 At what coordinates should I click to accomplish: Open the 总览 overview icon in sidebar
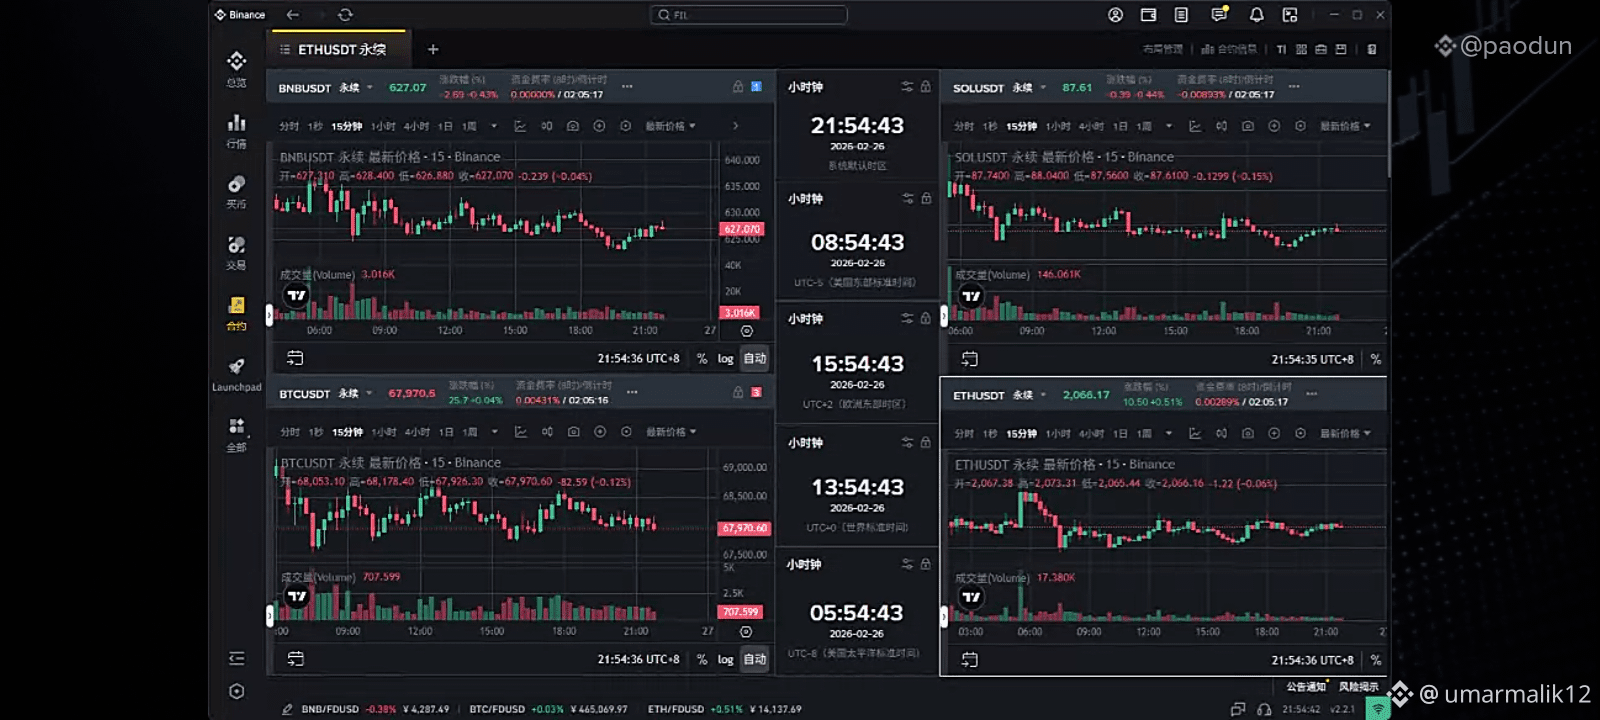(x=236, y=61)
